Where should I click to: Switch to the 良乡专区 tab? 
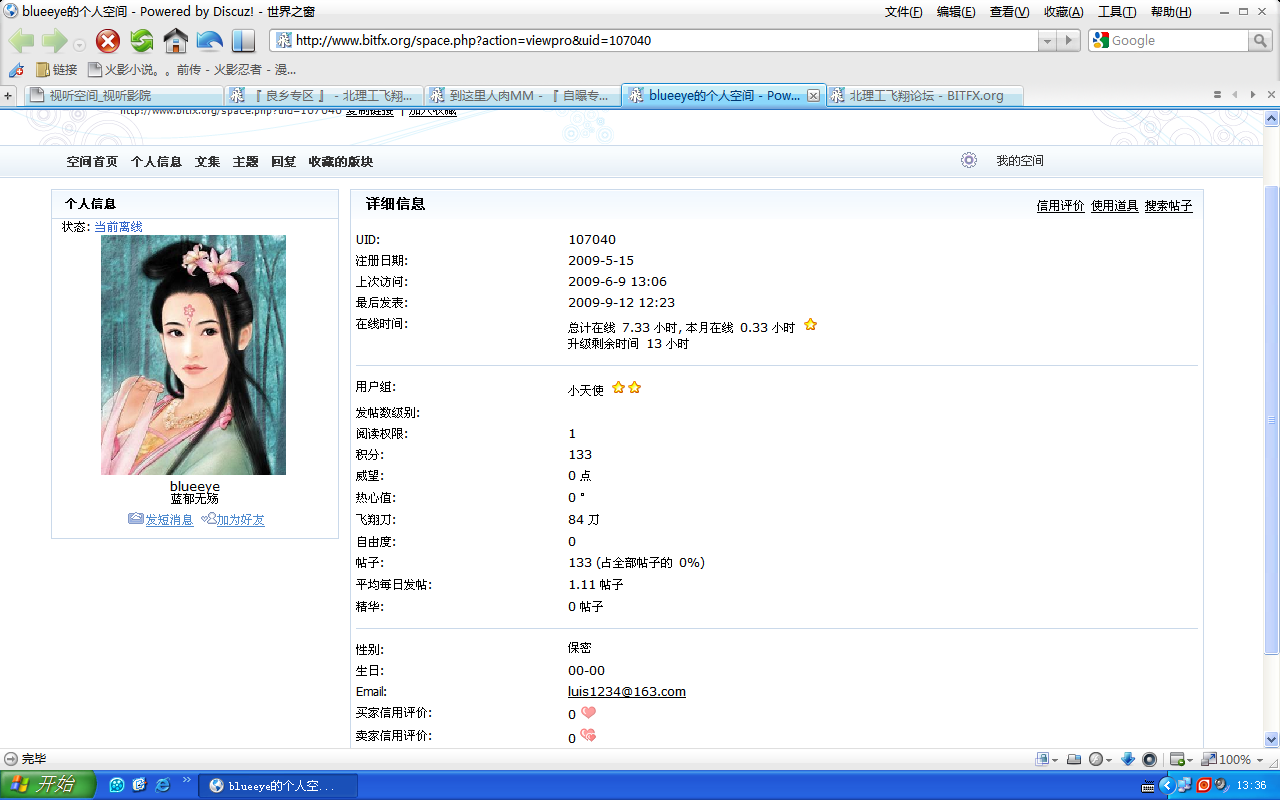323,96
